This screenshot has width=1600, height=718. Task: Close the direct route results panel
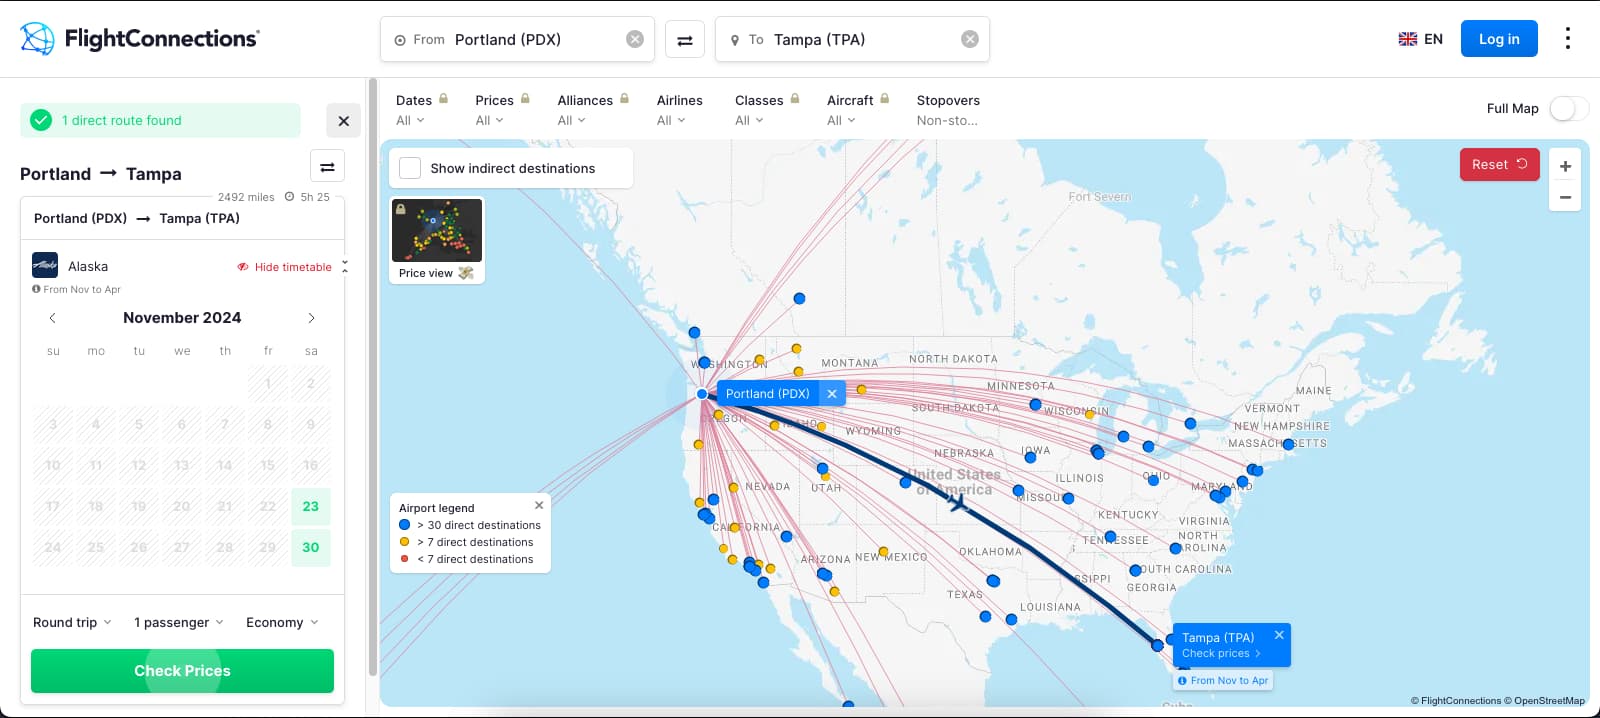(344, 121)
